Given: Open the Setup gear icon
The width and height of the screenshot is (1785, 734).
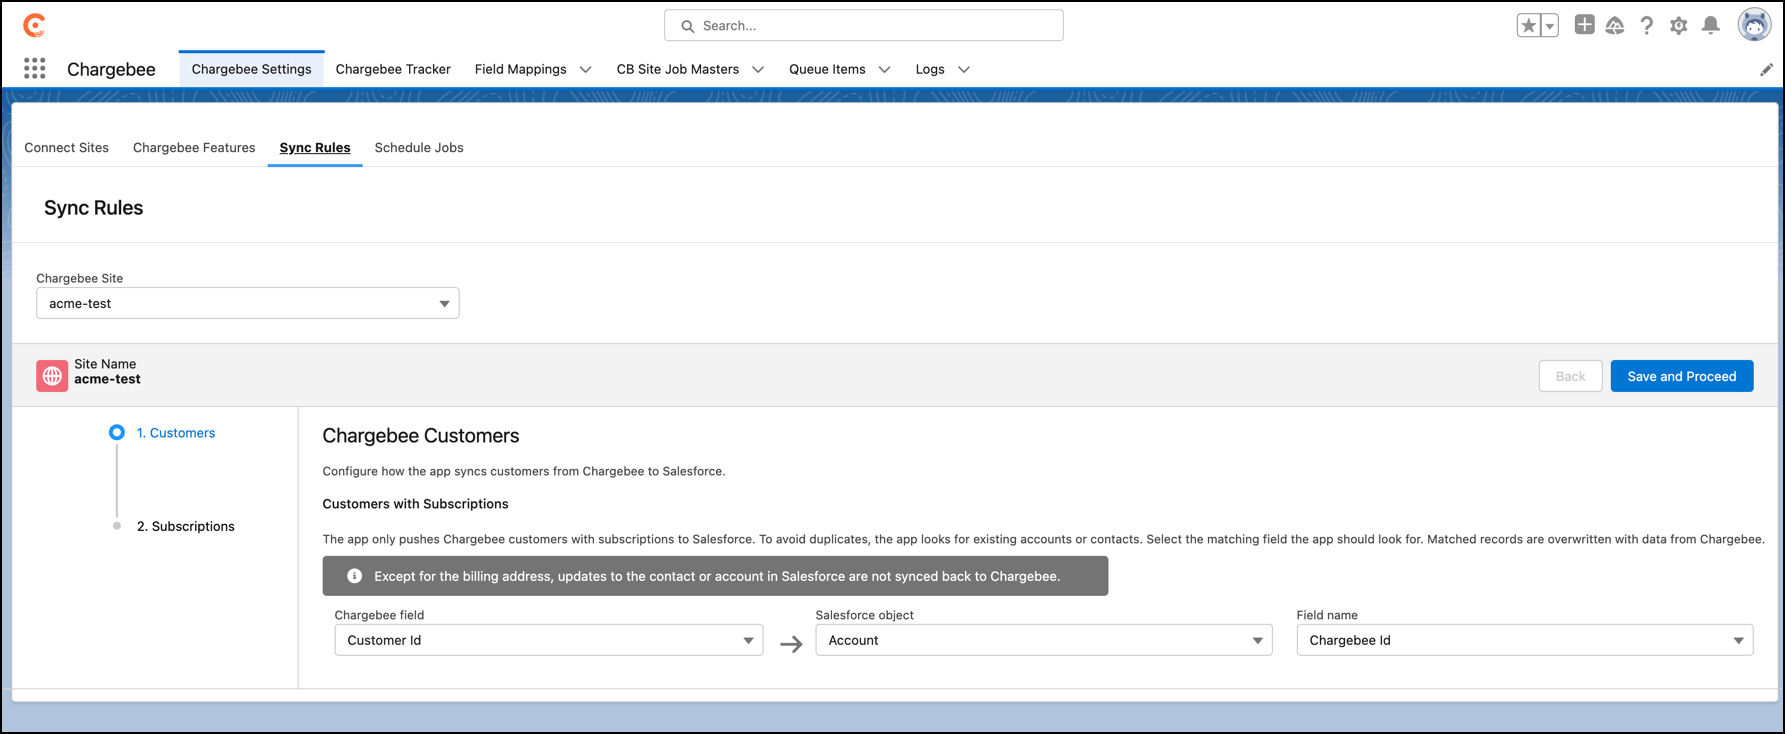Looking at the screenshot, I should (1678, 26).
